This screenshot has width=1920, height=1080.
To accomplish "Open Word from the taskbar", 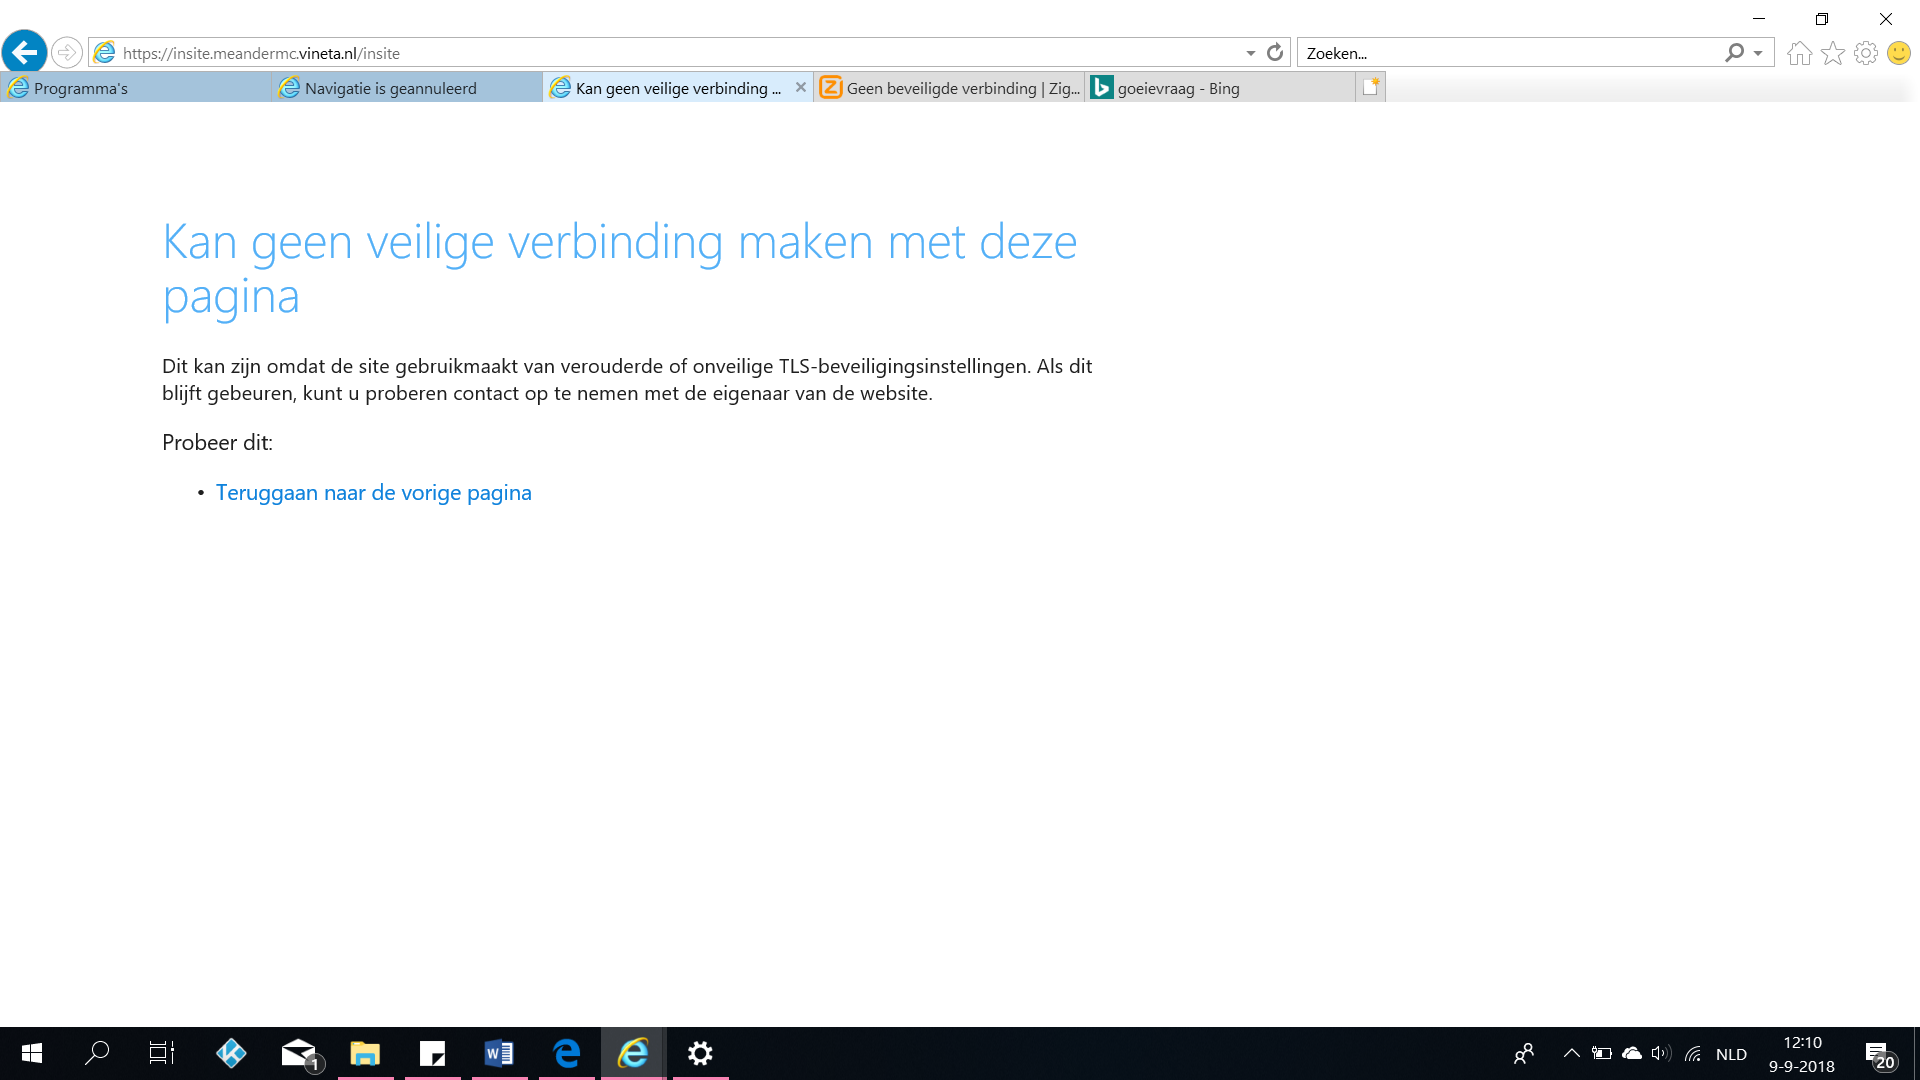I will coord(498,1053).
